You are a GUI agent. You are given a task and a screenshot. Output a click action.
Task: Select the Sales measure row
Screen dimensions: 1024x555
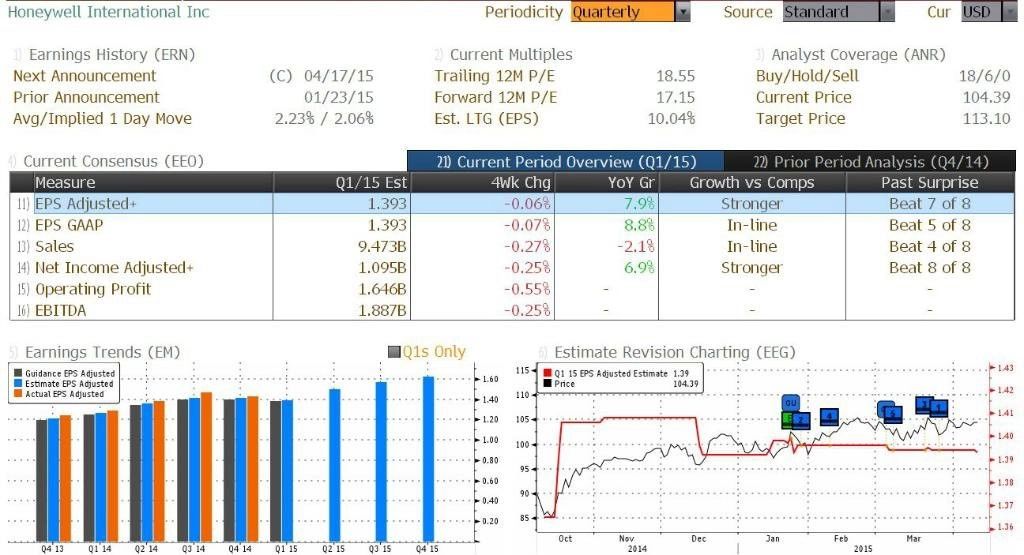[512, 247]
